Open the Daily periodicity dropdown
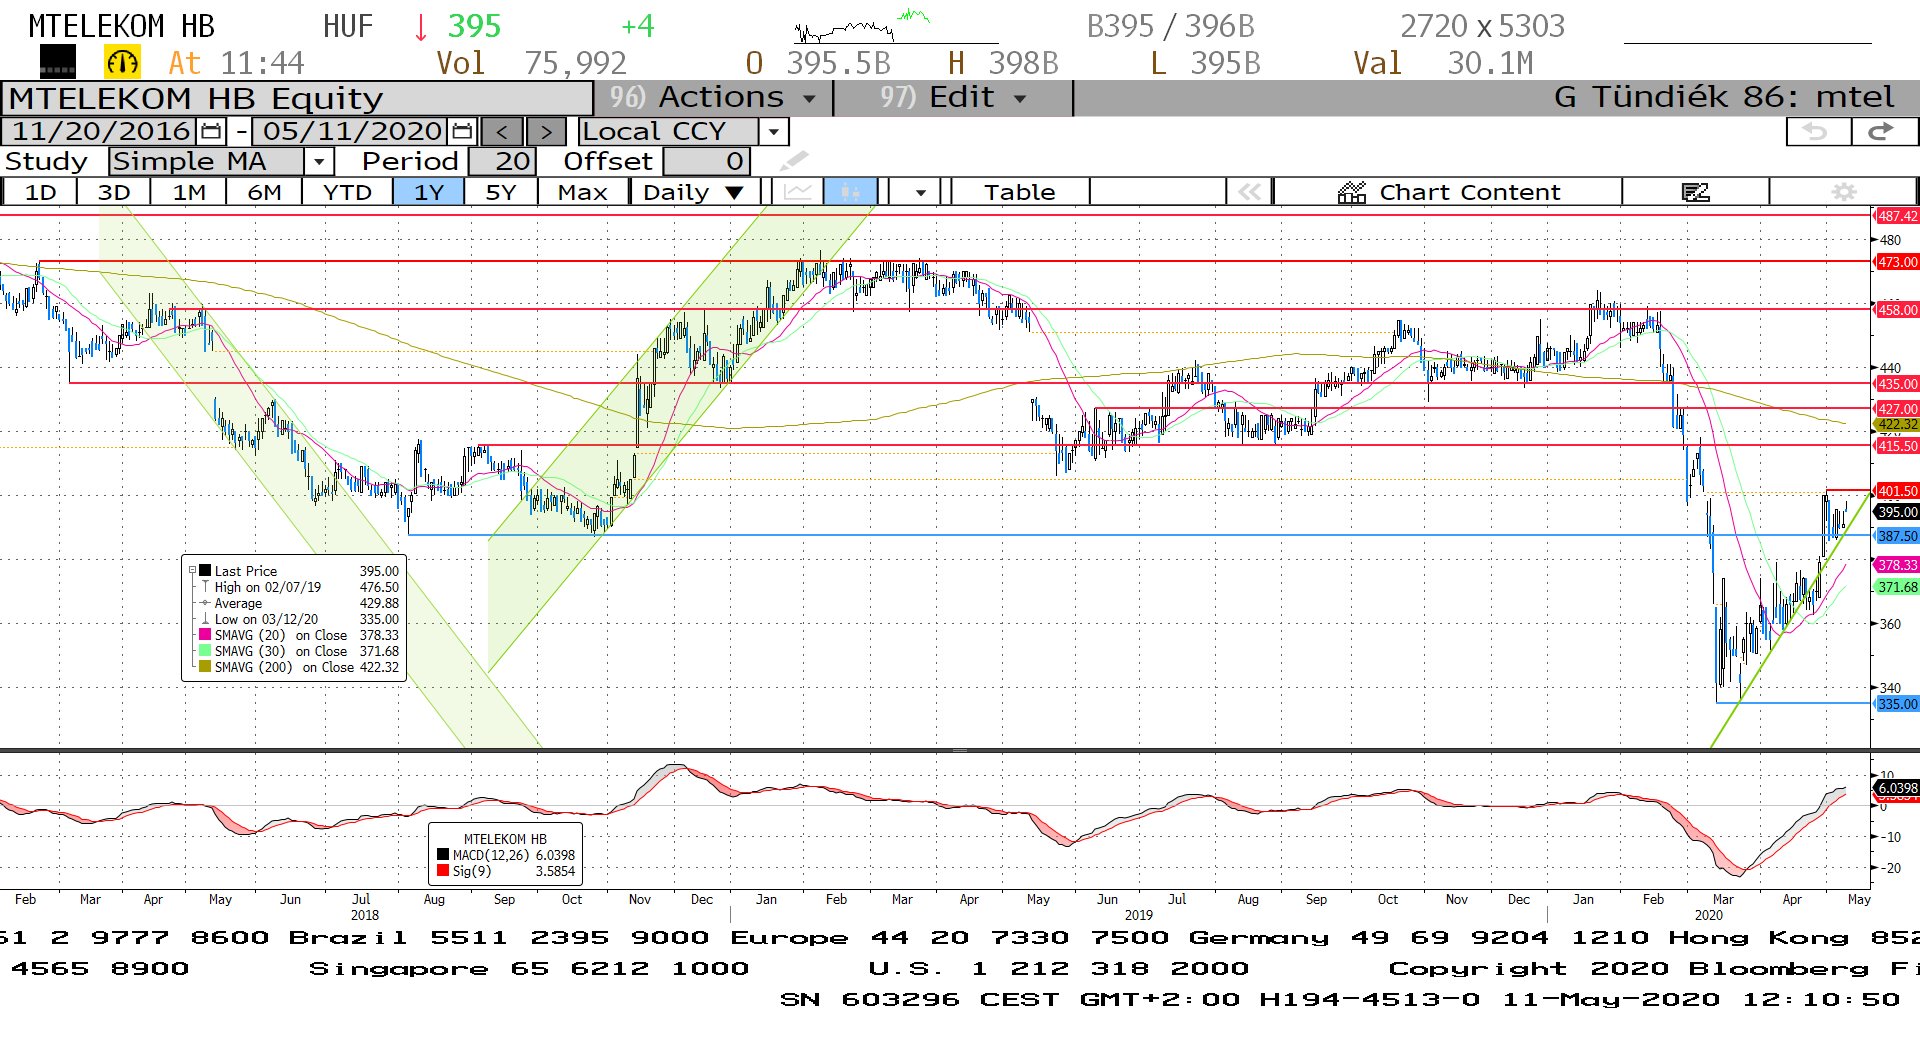The height and width of the screenshot is (1039, 1920). coord(693,191)
